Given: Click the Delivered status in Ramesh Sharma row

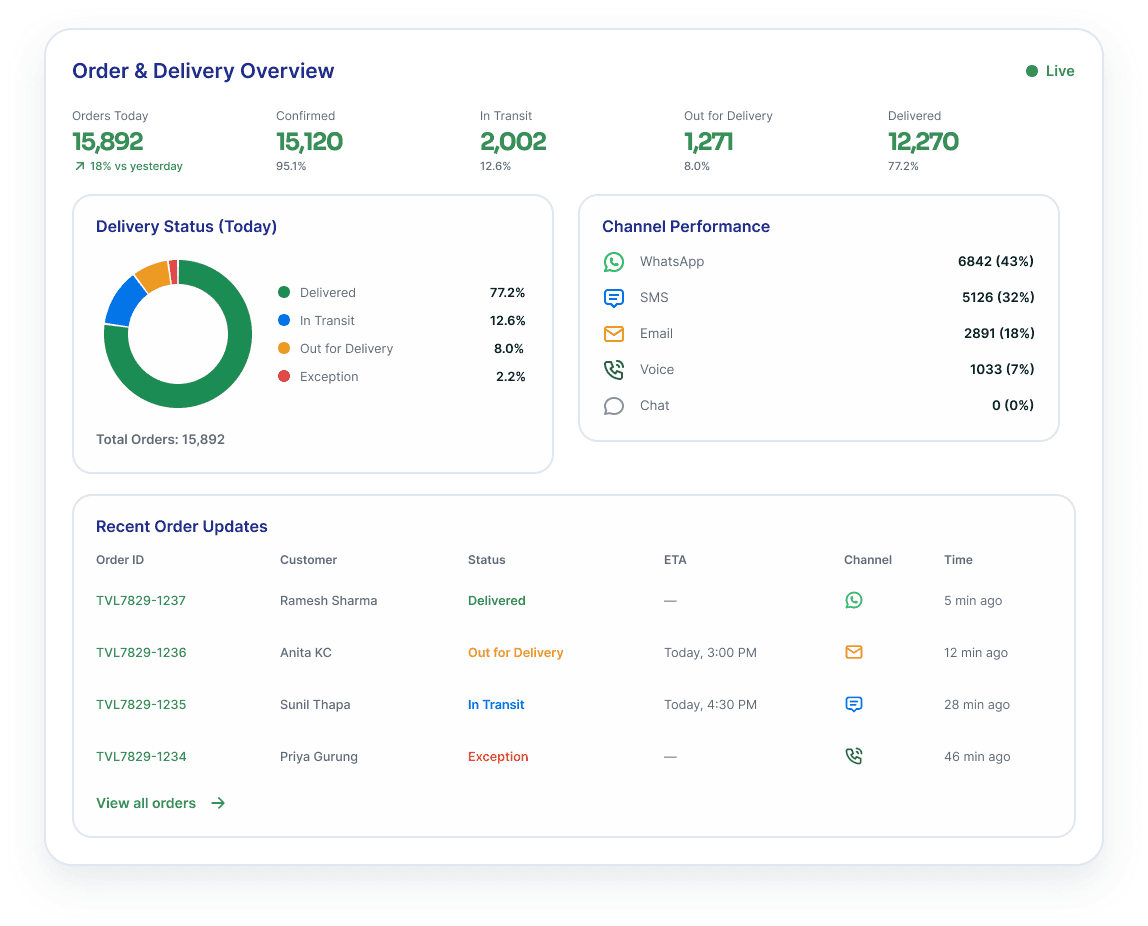Looking at the screenshot, I should click(496, 600).
